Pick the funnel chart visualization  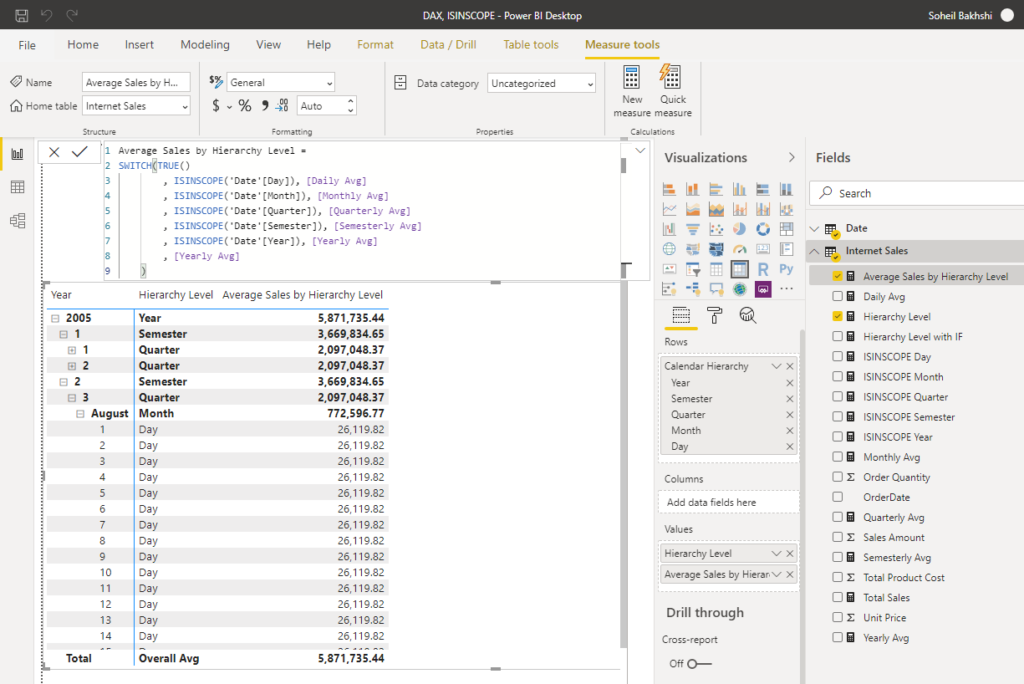[x=693, y=229]
